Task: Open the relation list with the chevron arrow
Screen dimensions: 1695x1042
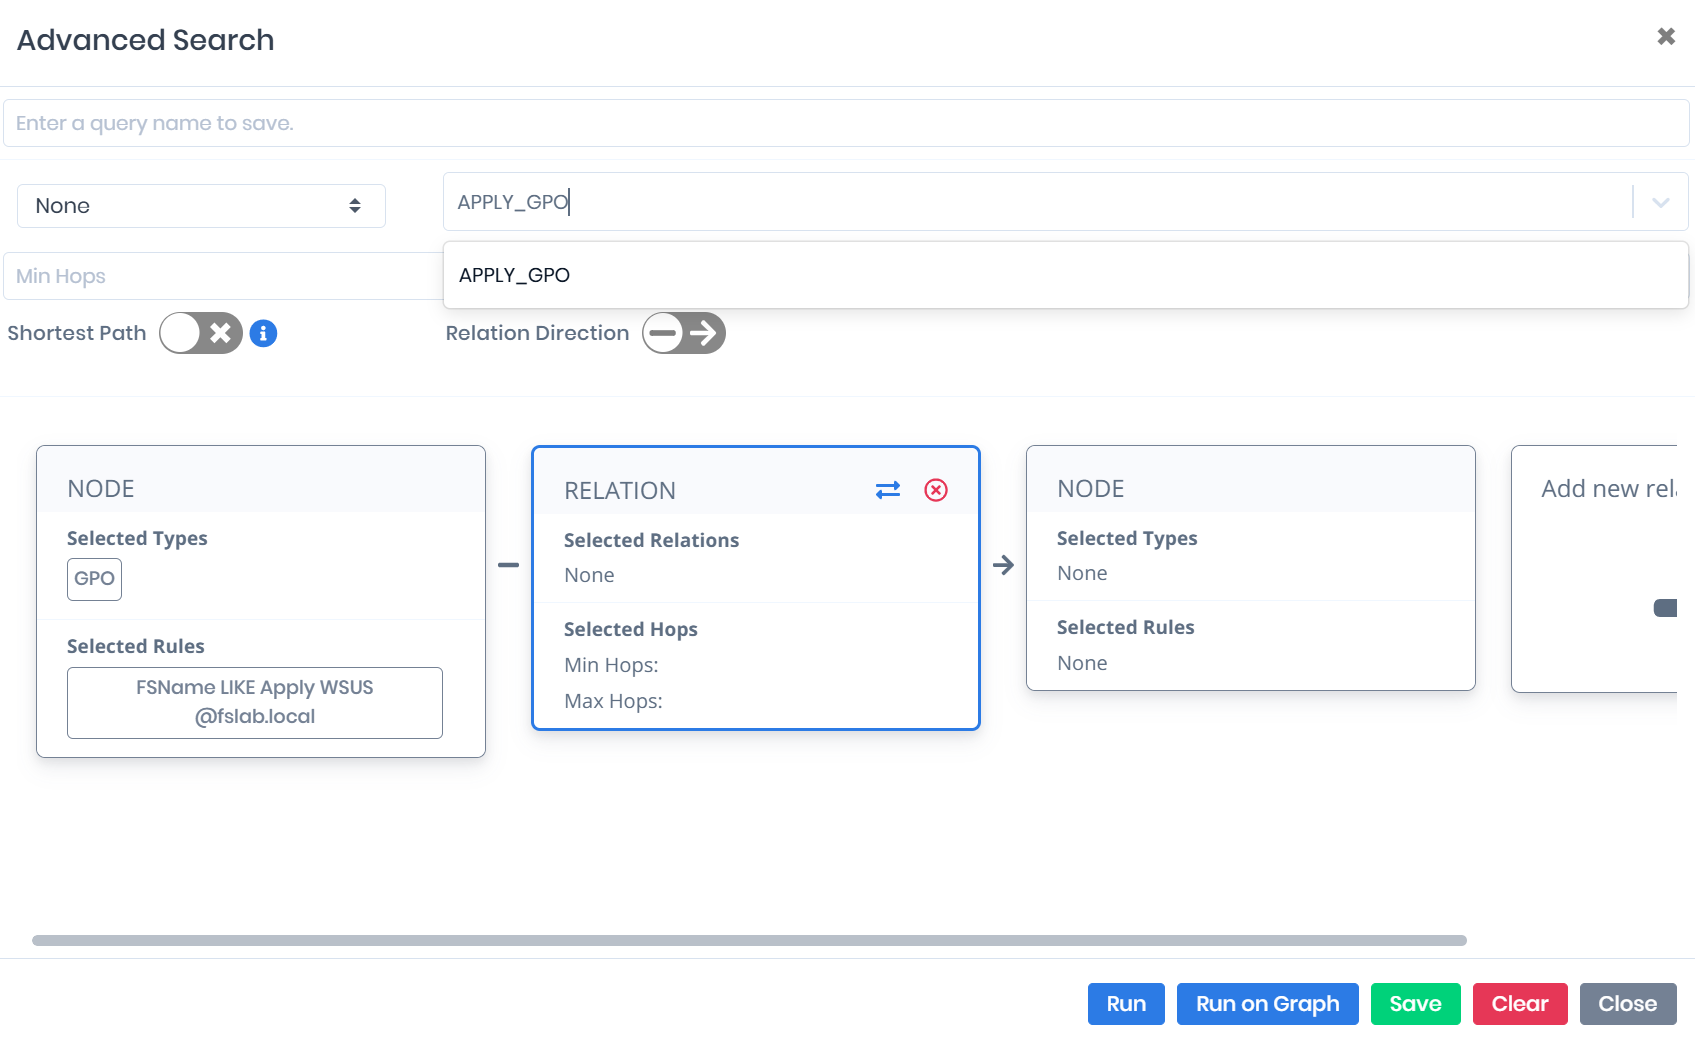Action: (1659, 201)
